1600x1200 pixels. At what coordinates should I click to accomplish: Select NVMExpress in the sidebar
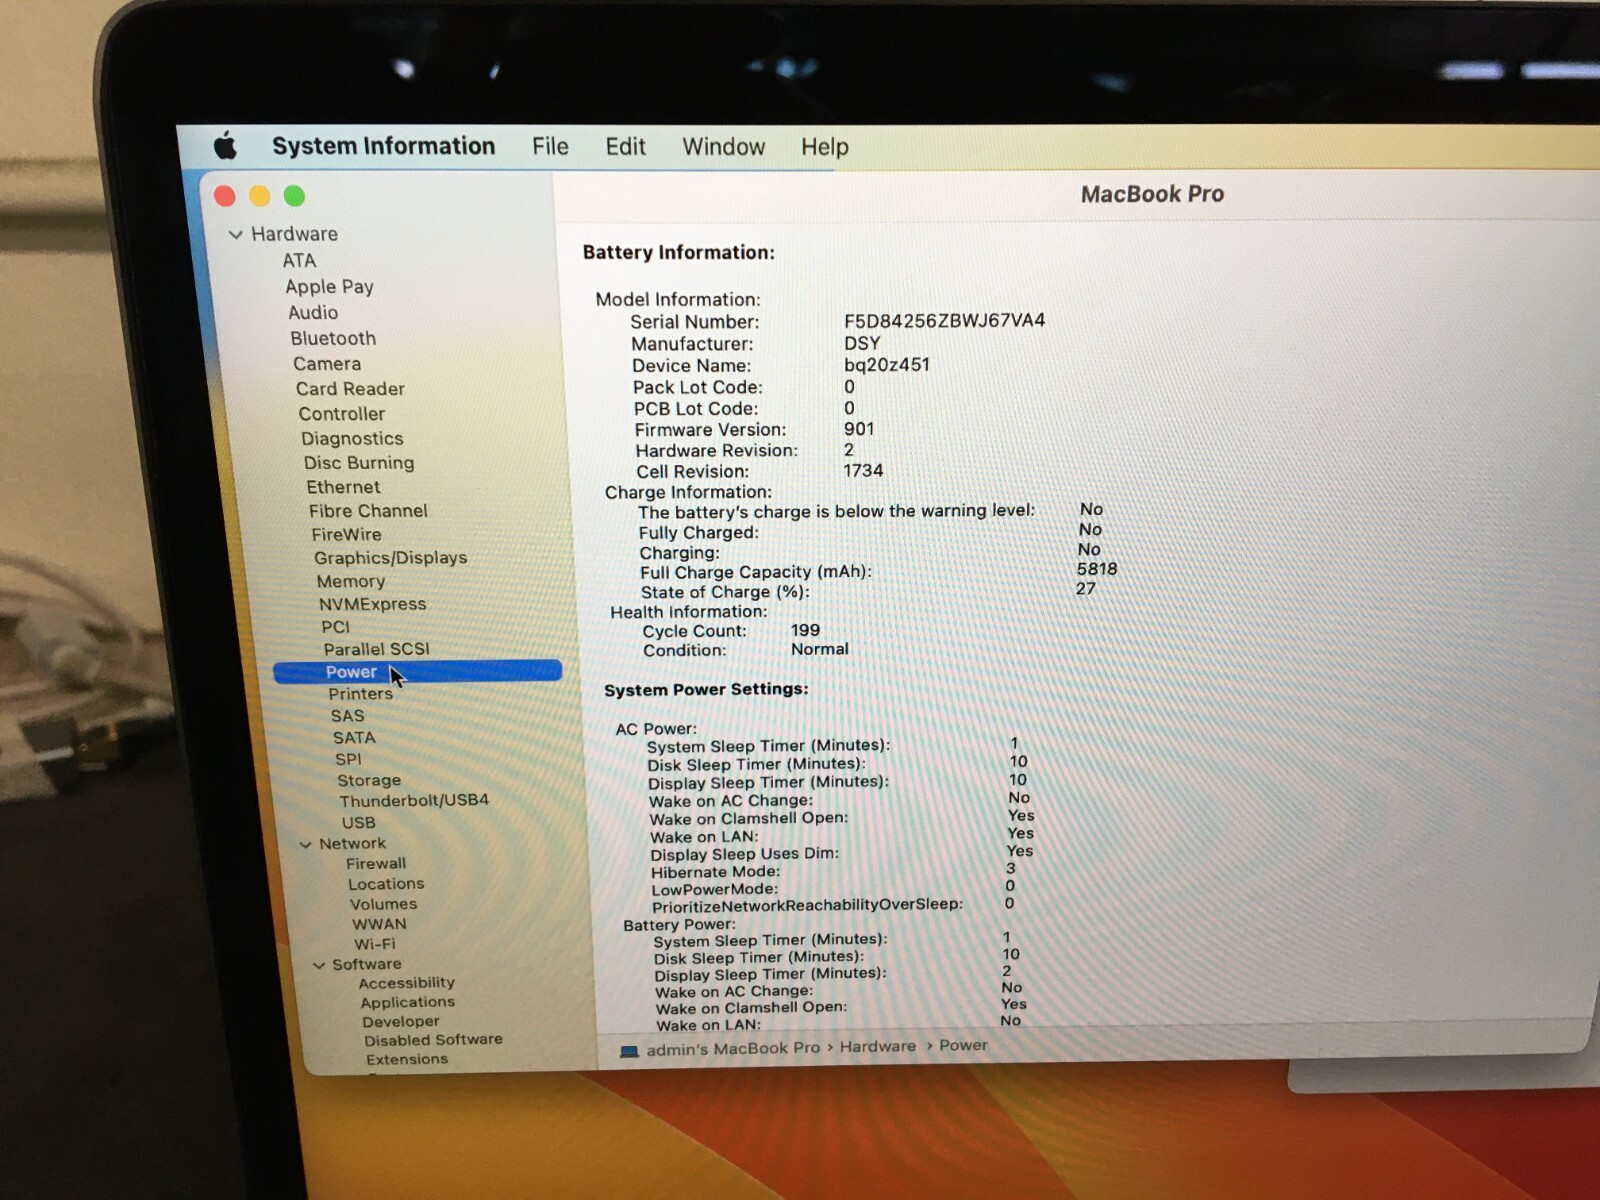(372, 605)
